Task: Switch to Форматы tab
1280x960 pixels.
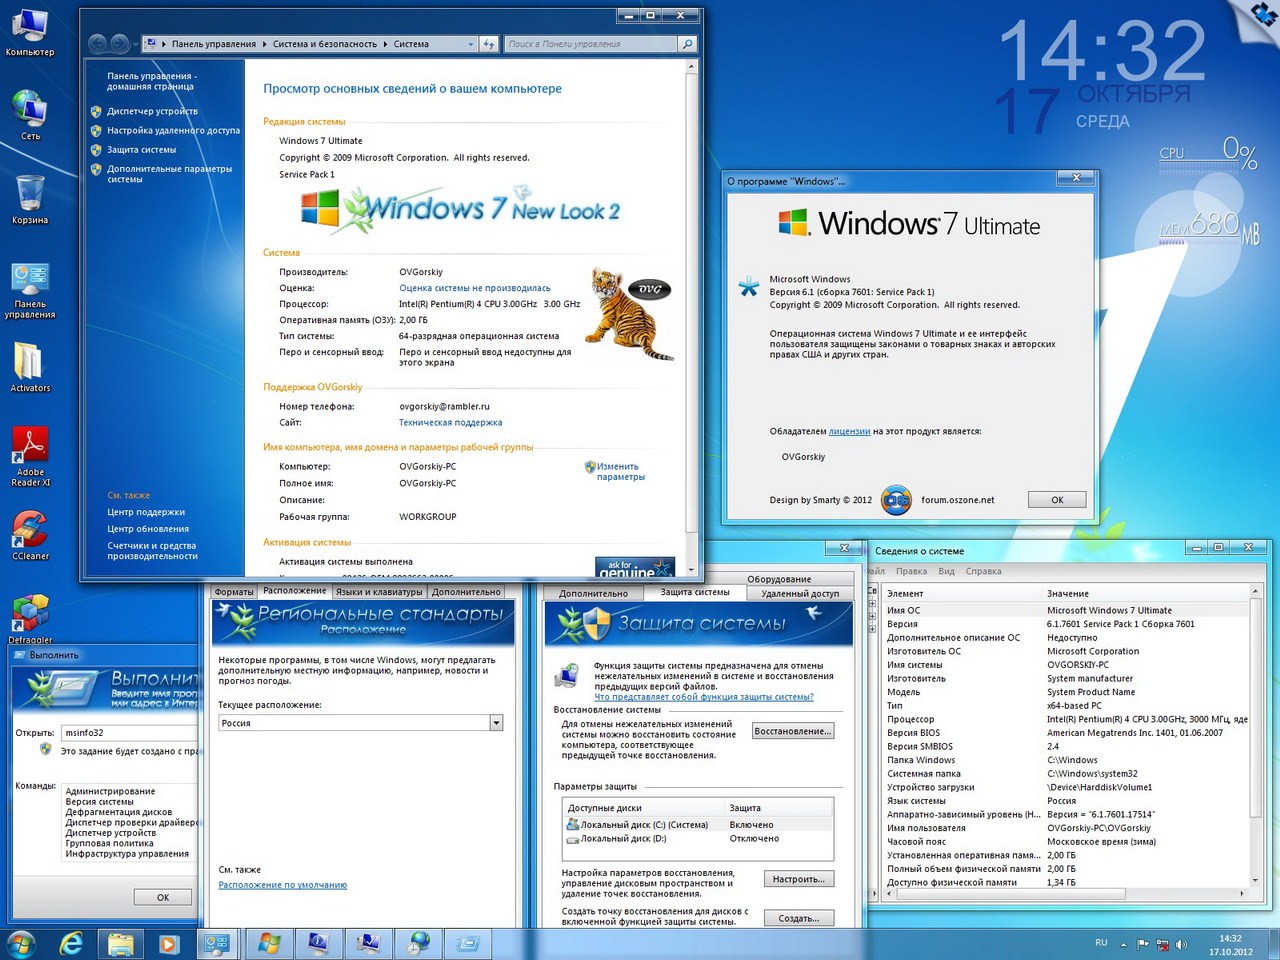Action: 234,592
